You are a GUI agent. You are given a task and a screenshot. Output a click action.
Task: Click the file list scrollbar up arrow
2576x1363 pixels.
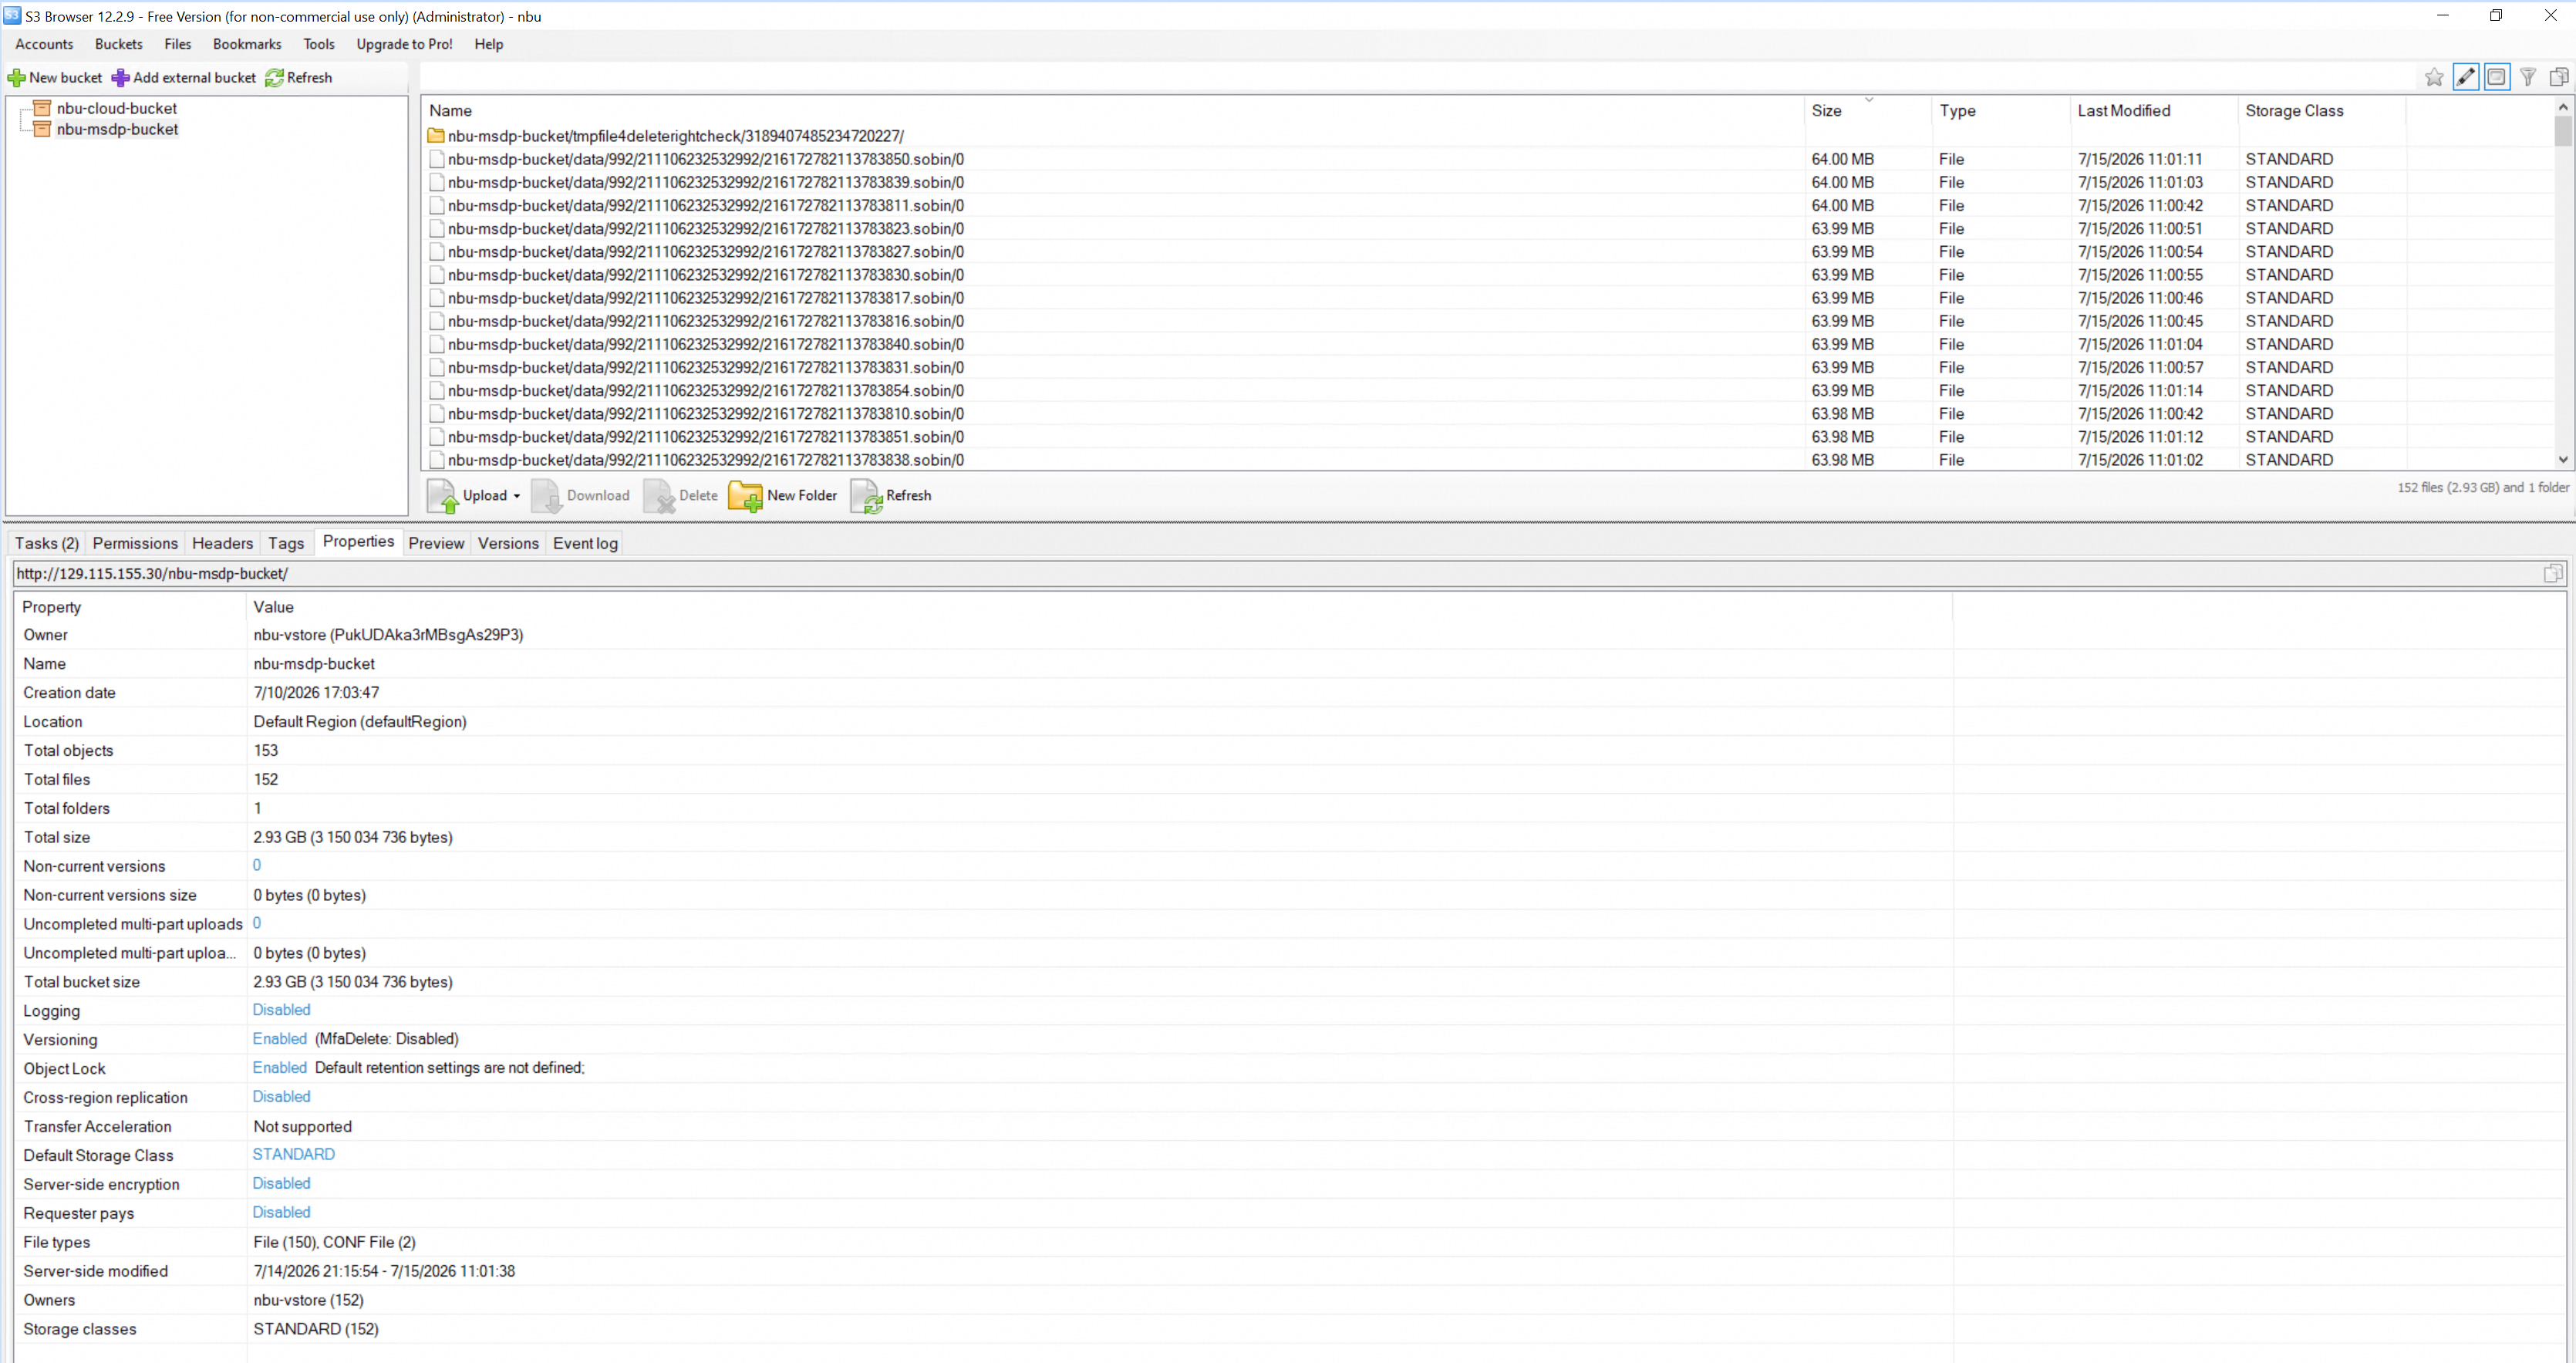(x=2563, y=106)
